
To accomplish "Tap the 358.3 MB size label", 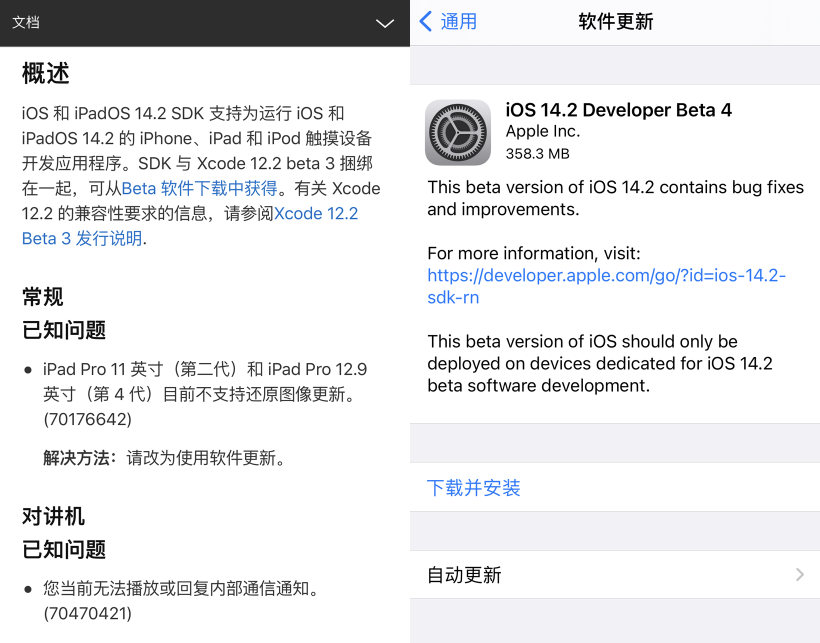I will pyautogui.click(x=537, y=154).
